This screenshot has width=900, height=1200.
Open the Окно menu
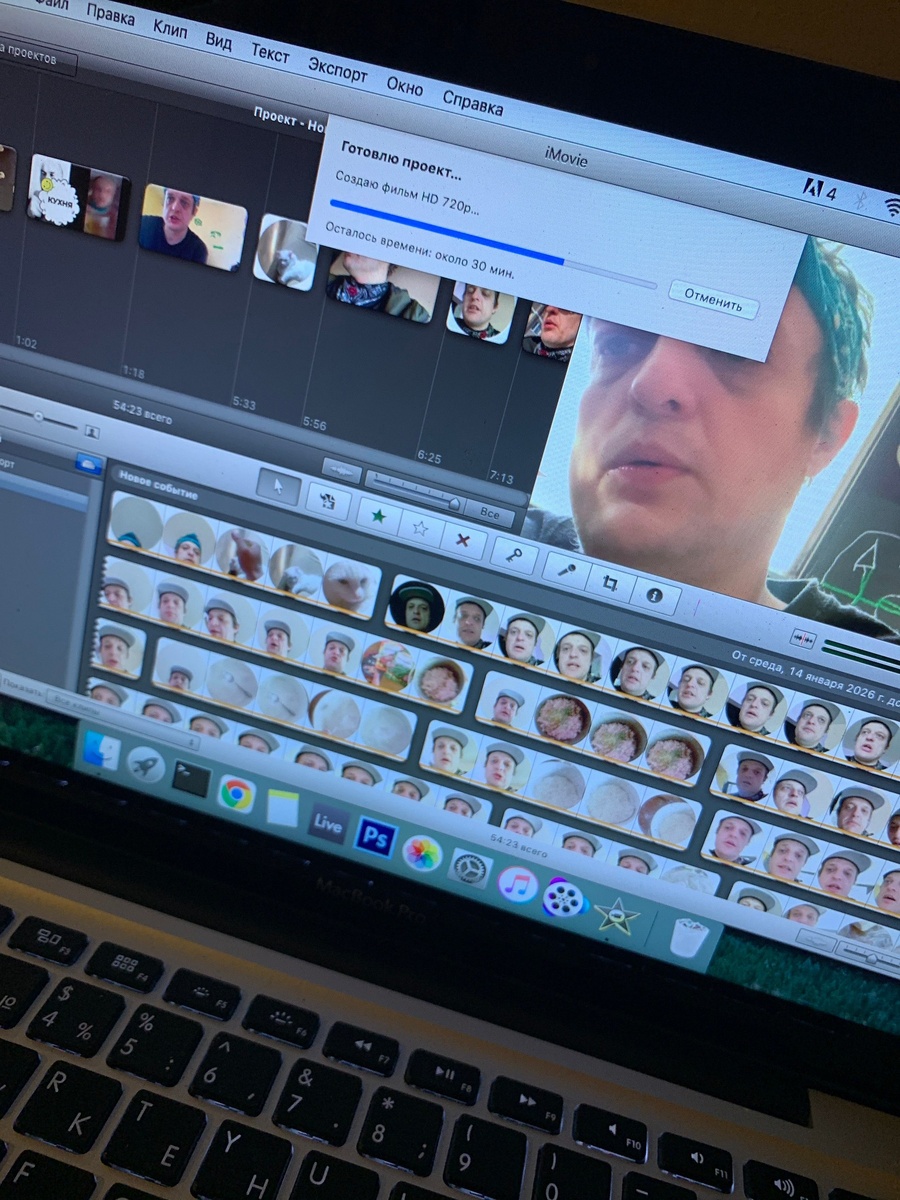405,85
